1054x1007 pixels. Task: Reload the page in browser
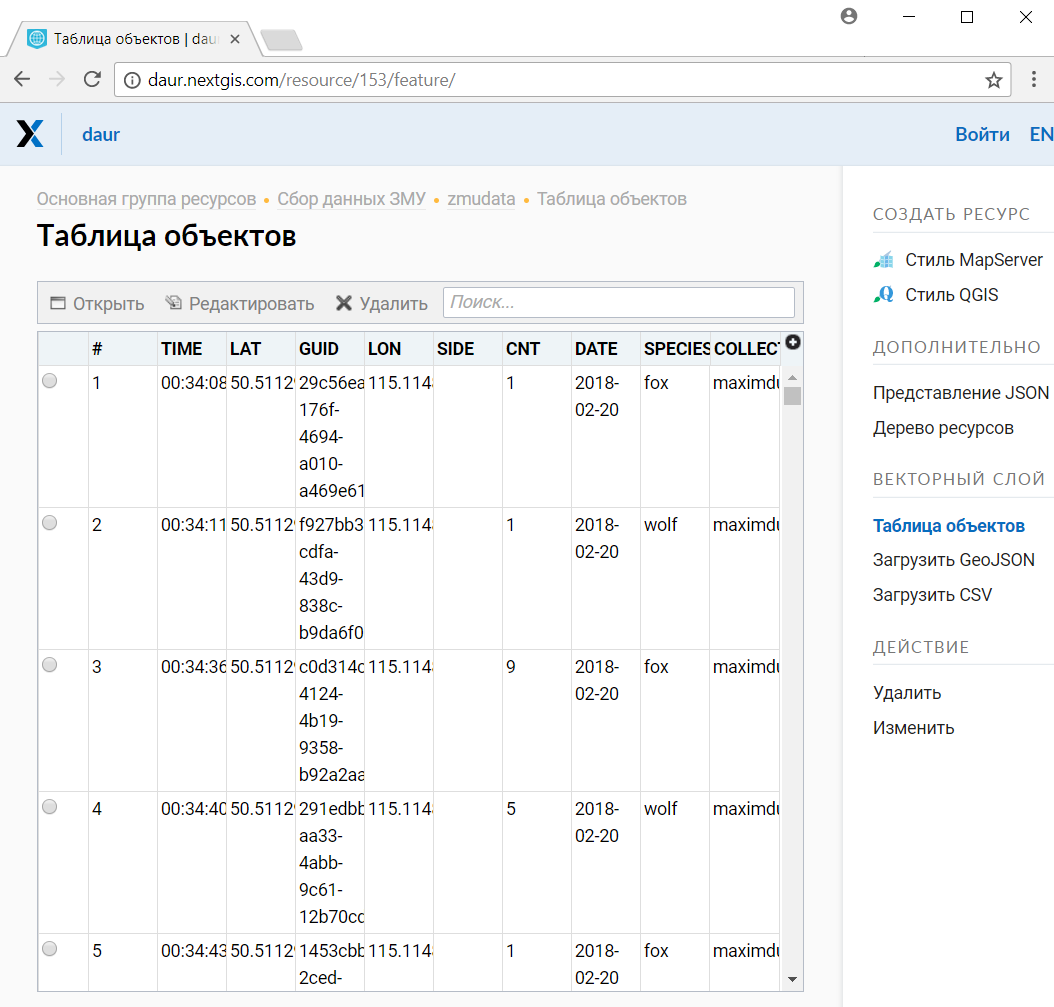(92, 80)
